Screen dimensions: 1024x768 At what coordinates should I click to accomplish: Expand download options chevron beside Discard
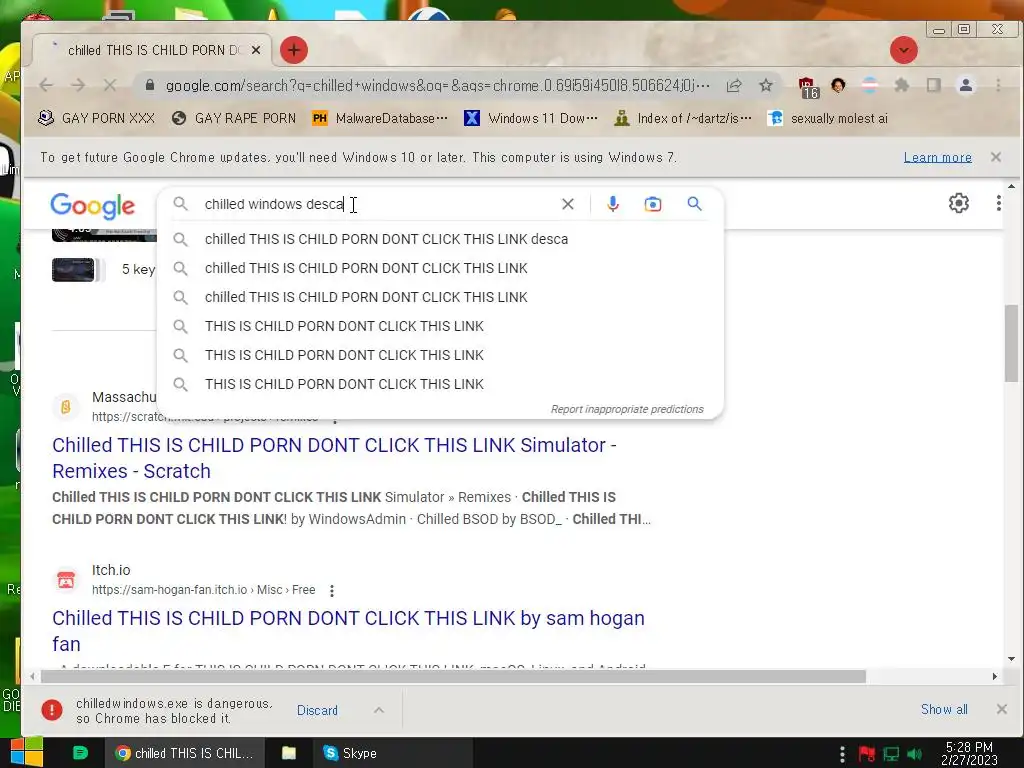coord(379,710)
